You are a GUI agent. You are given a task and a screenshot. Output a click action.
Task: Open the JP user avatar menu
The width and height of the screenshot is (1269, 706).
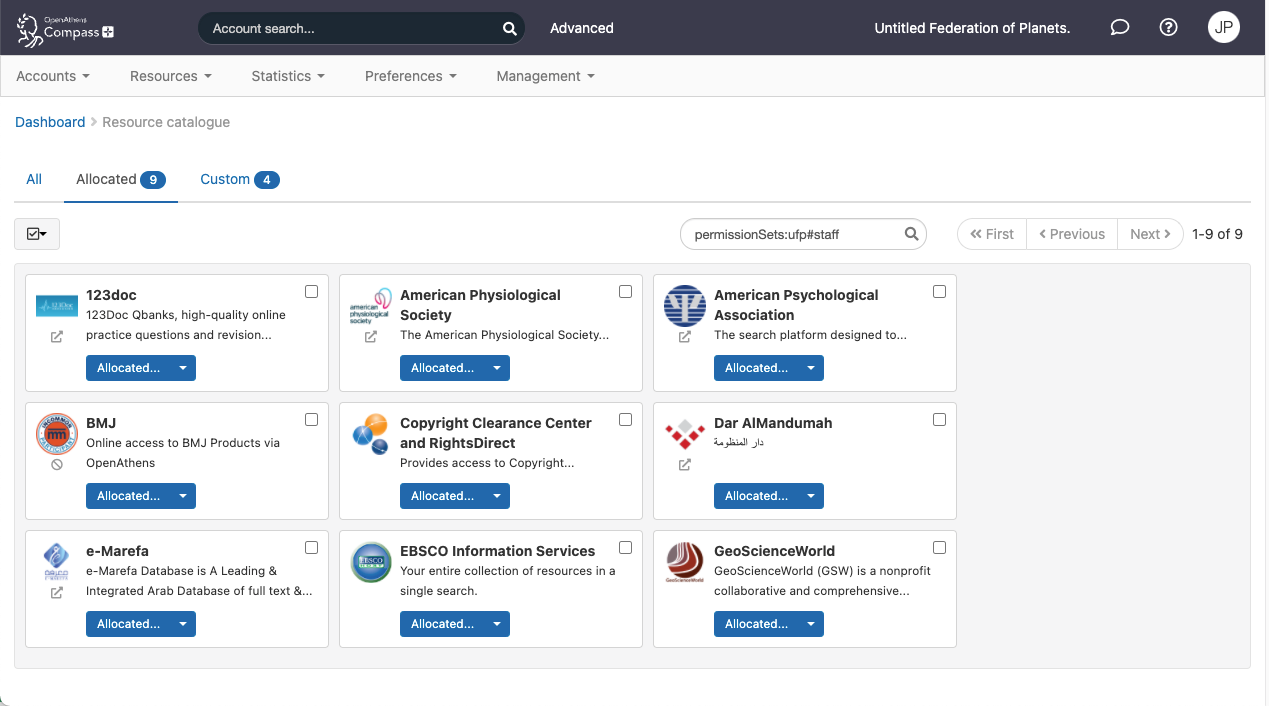(x=1223, y=28)
